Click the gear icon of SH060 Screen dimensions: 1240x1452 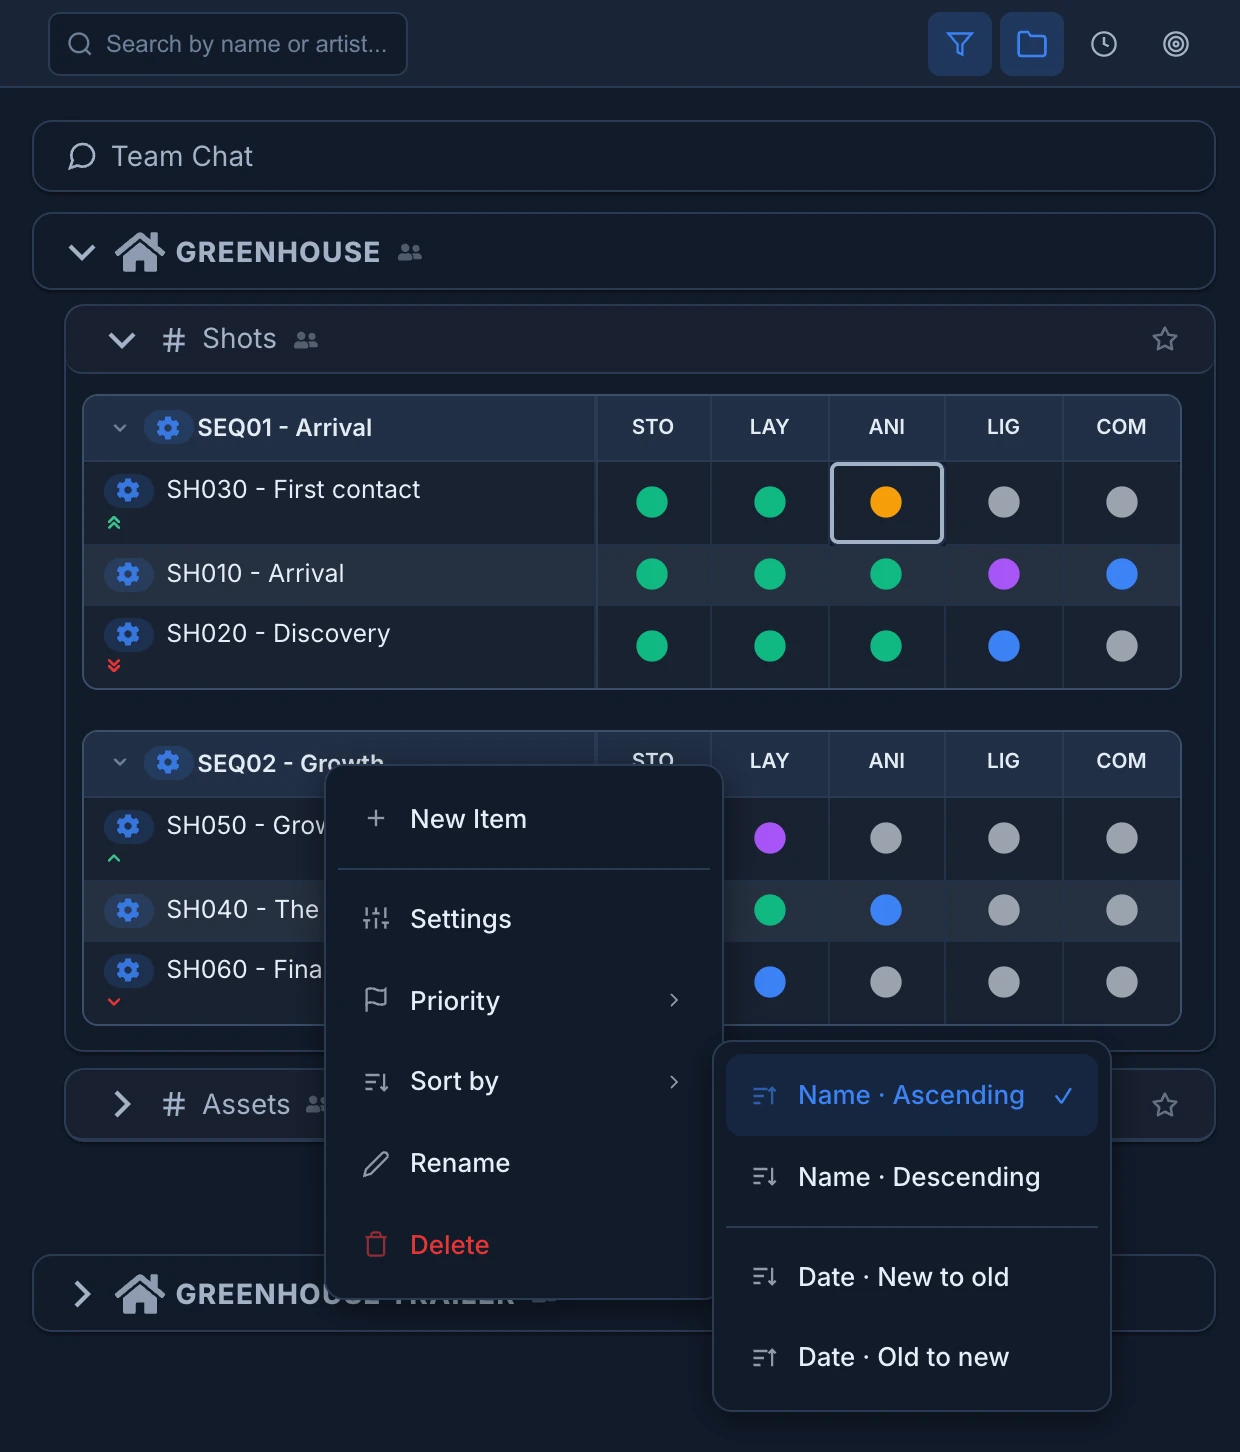click(128, 970)
